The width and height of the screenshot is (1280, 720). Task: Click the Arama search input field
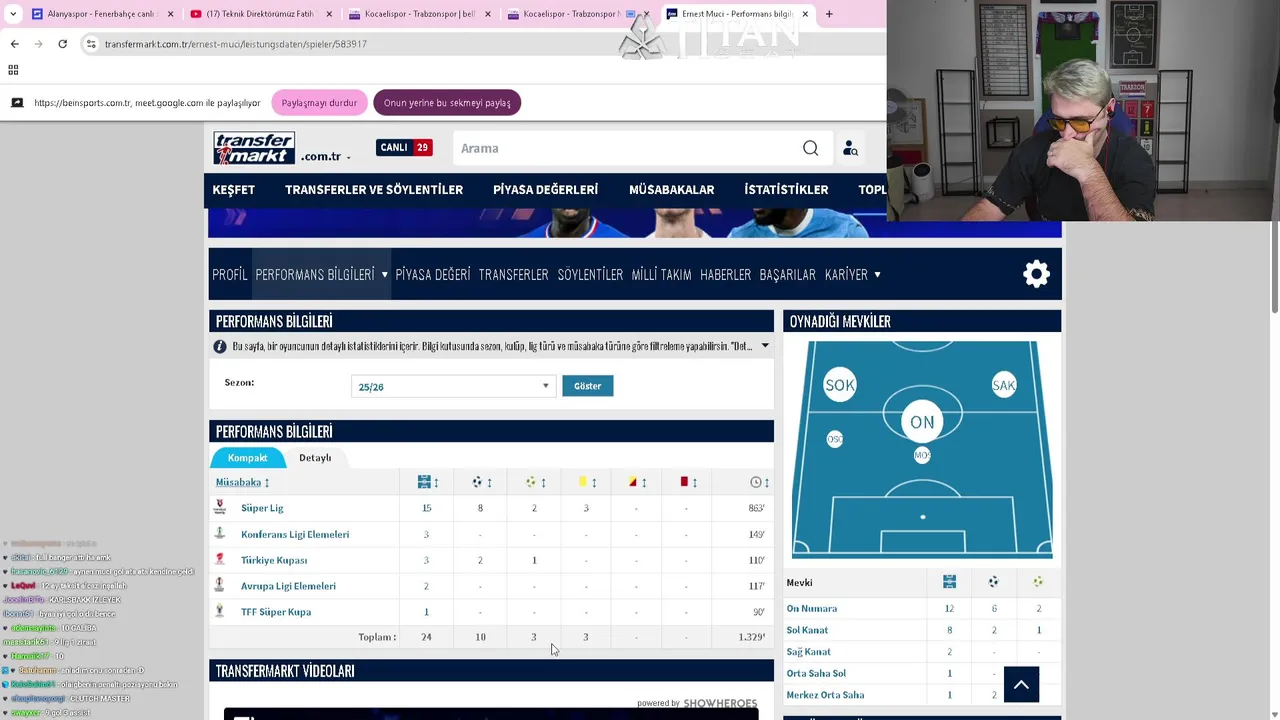tap(625, 148)
